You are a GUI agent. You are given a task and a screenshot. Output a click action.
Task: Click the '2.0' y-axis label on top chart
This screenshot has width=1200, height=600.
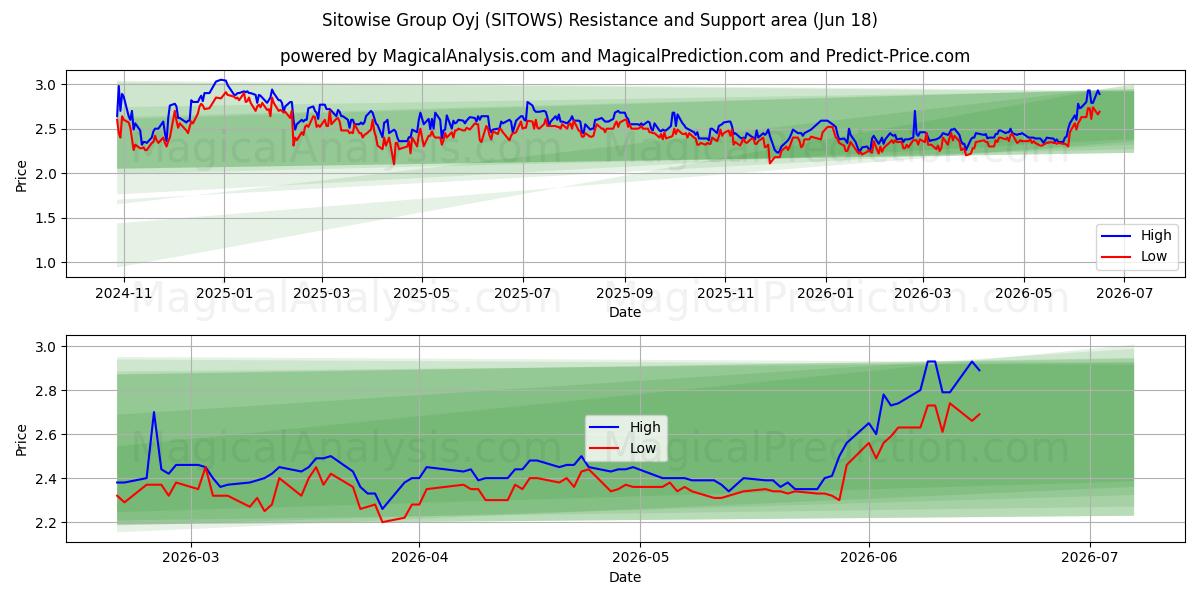48,174
